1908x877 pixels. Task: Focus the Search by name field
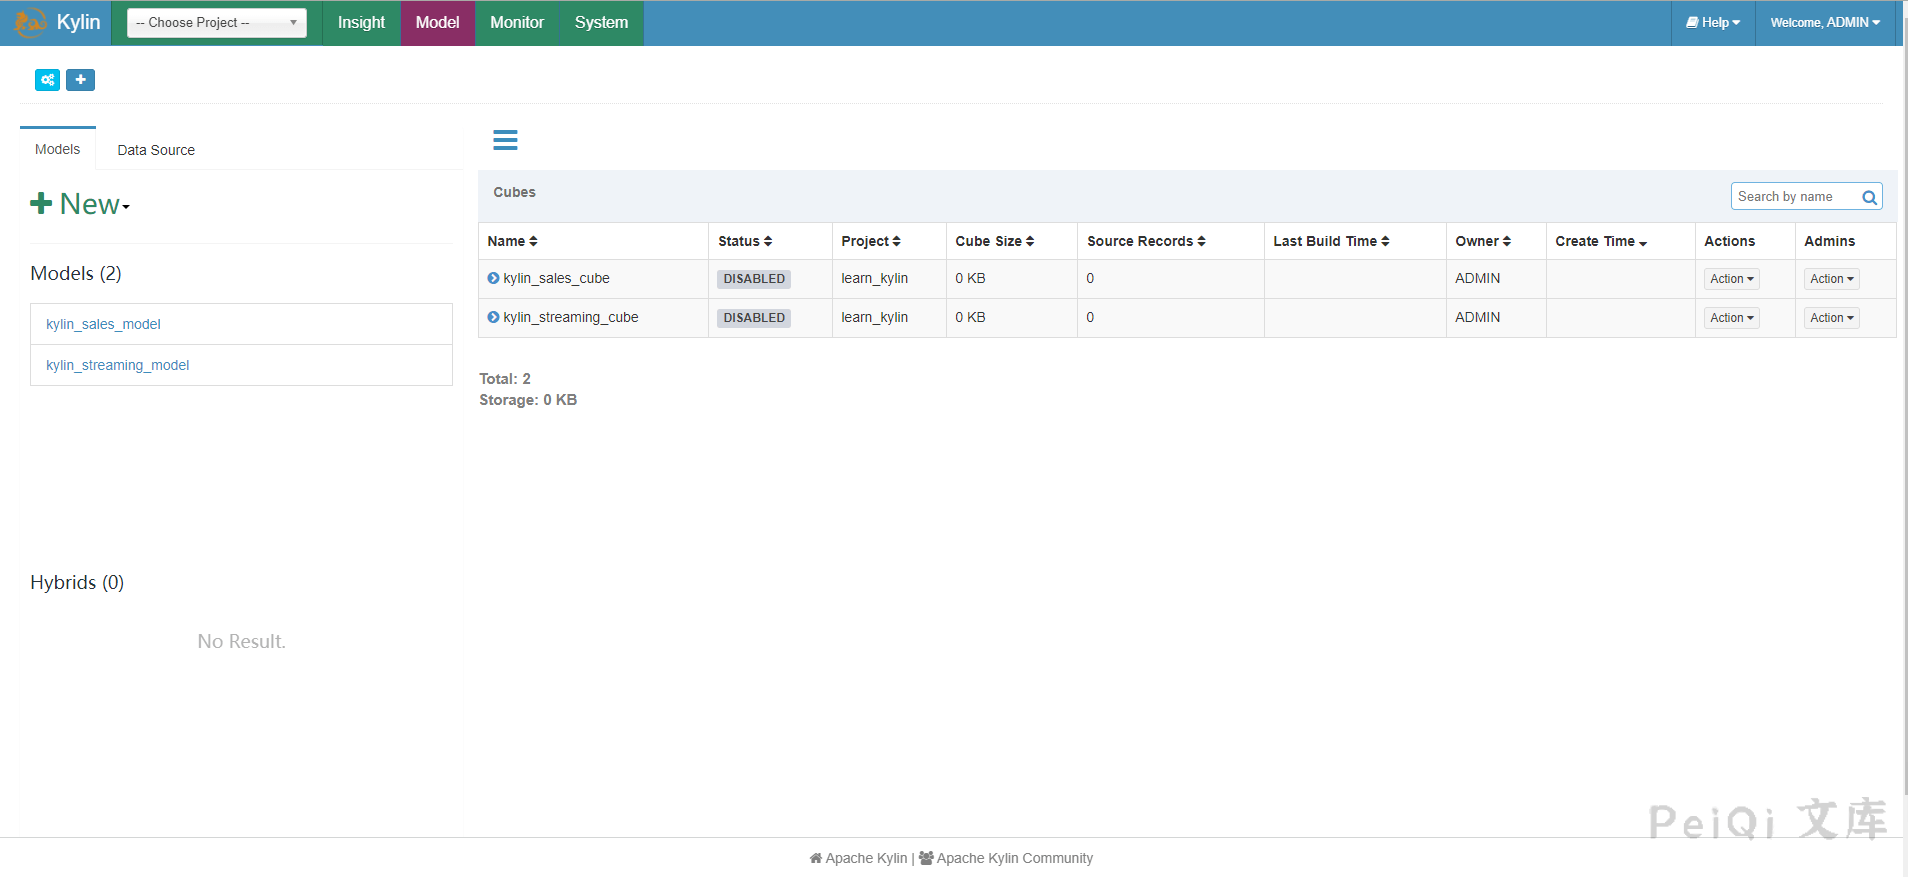(1794, 197)
